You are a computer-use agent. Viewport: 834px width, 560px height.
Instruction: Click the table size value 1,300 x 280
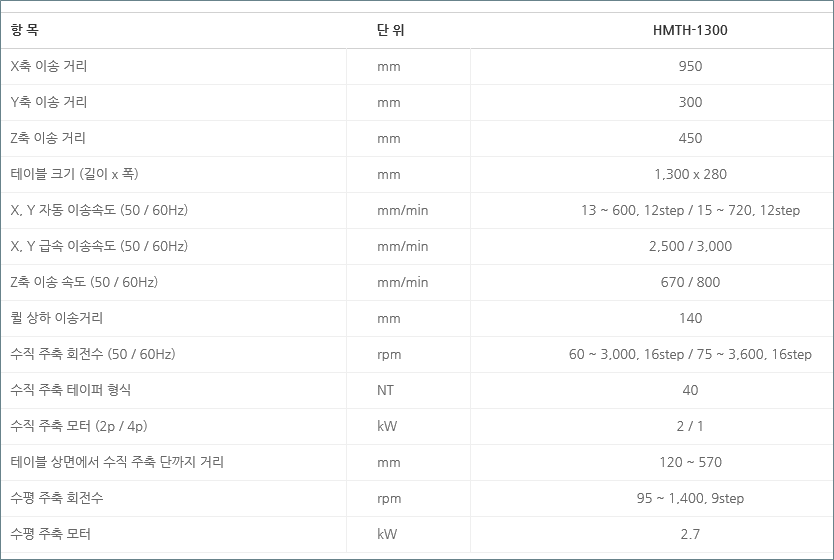[x=690, y=174]
